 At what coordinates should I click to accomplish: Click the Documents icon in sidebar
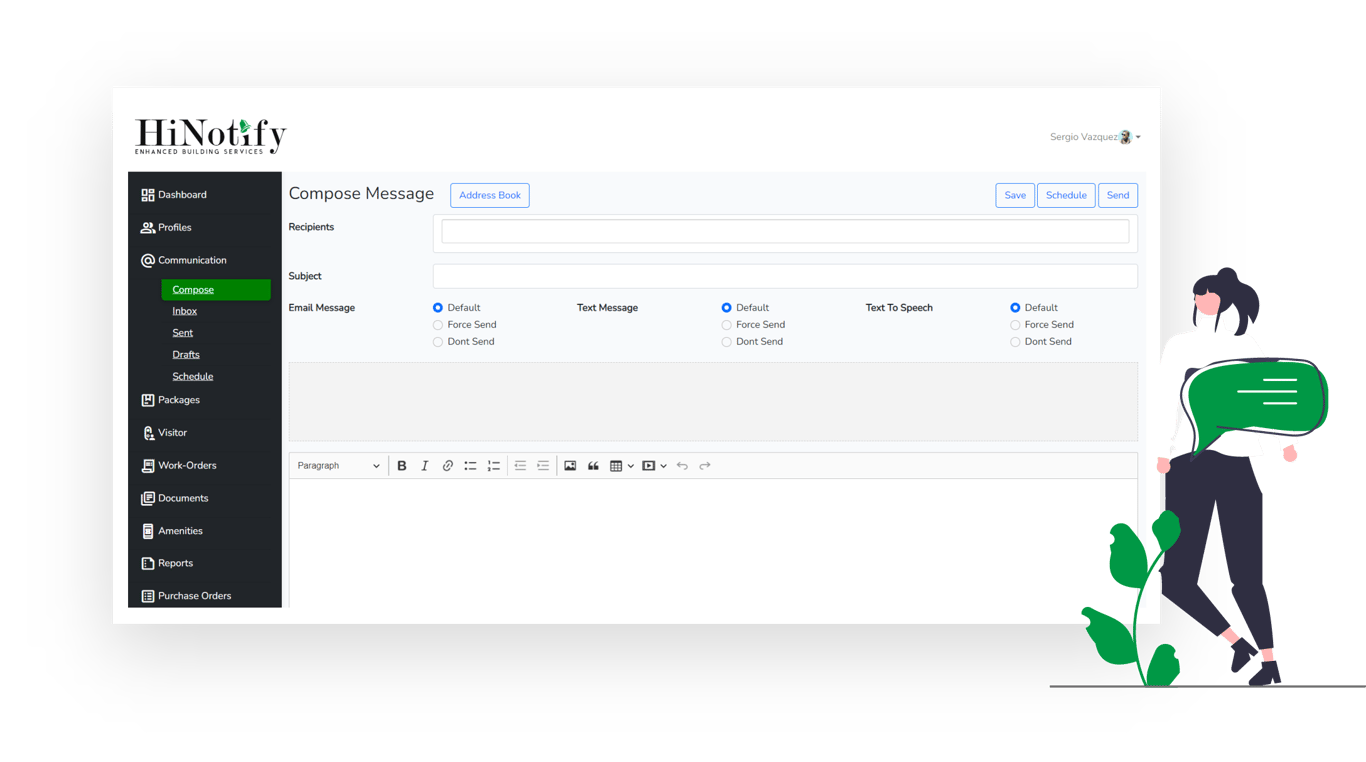tap(148, 498)
